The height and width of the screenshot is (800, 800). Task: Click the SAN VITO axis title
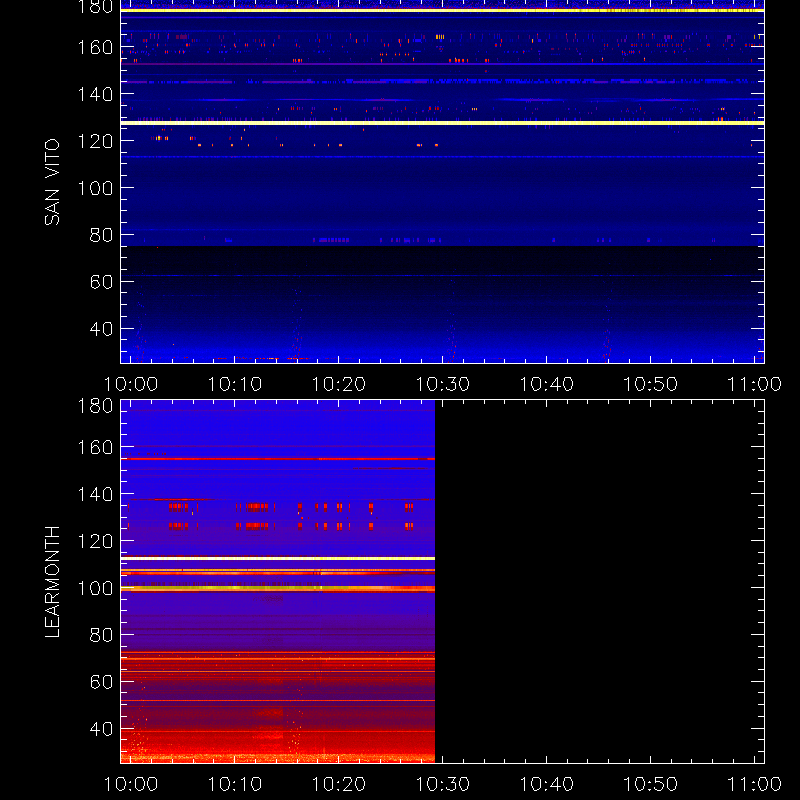point(52,182)
